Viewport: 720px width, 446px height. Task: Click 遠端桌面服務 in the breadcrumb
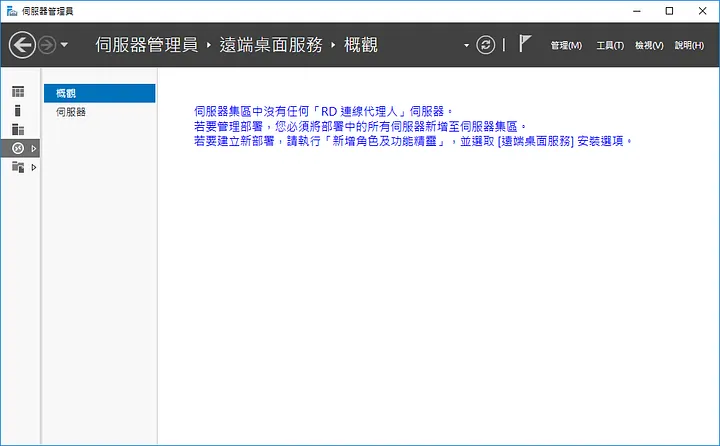click(x=271, y=45)
